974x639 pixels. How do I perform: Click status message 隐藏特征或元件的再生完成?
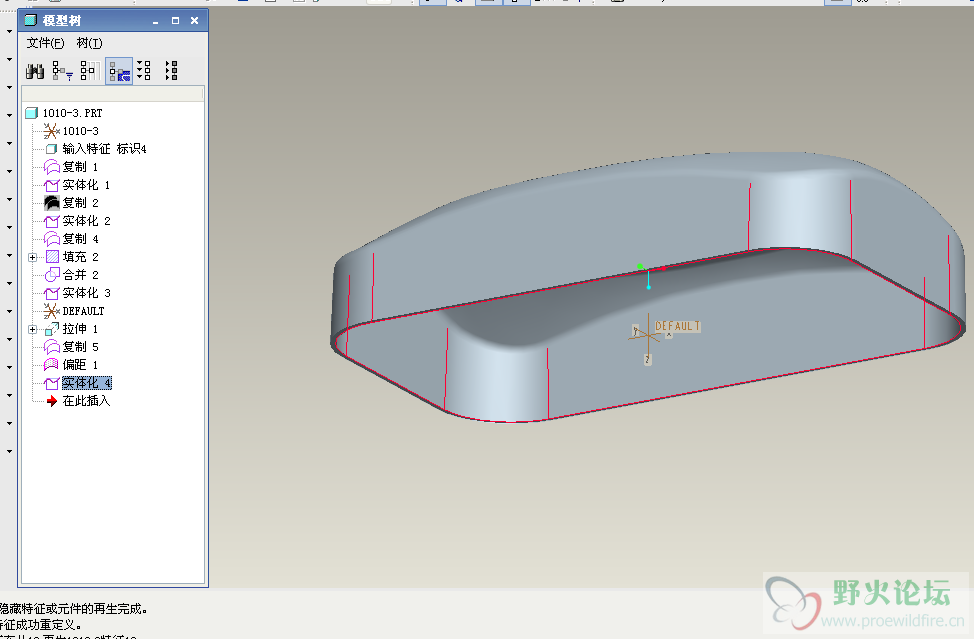click(x=73, y=609)
